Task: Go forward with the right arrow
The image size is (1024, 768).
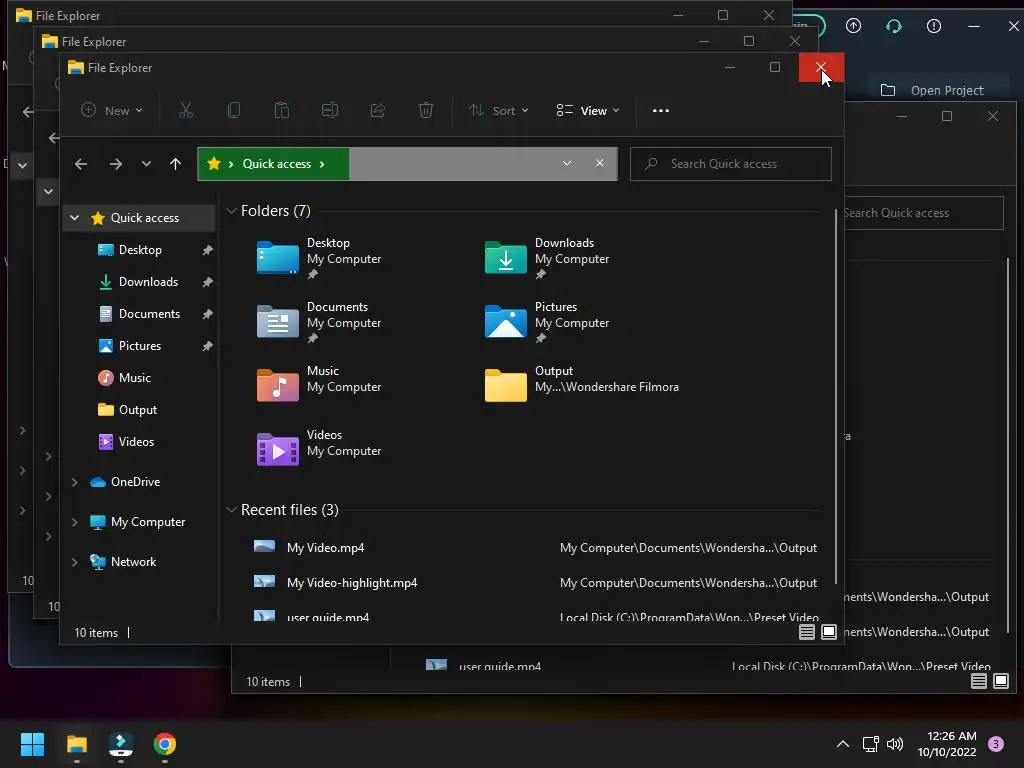Action: tap(116, 164)
